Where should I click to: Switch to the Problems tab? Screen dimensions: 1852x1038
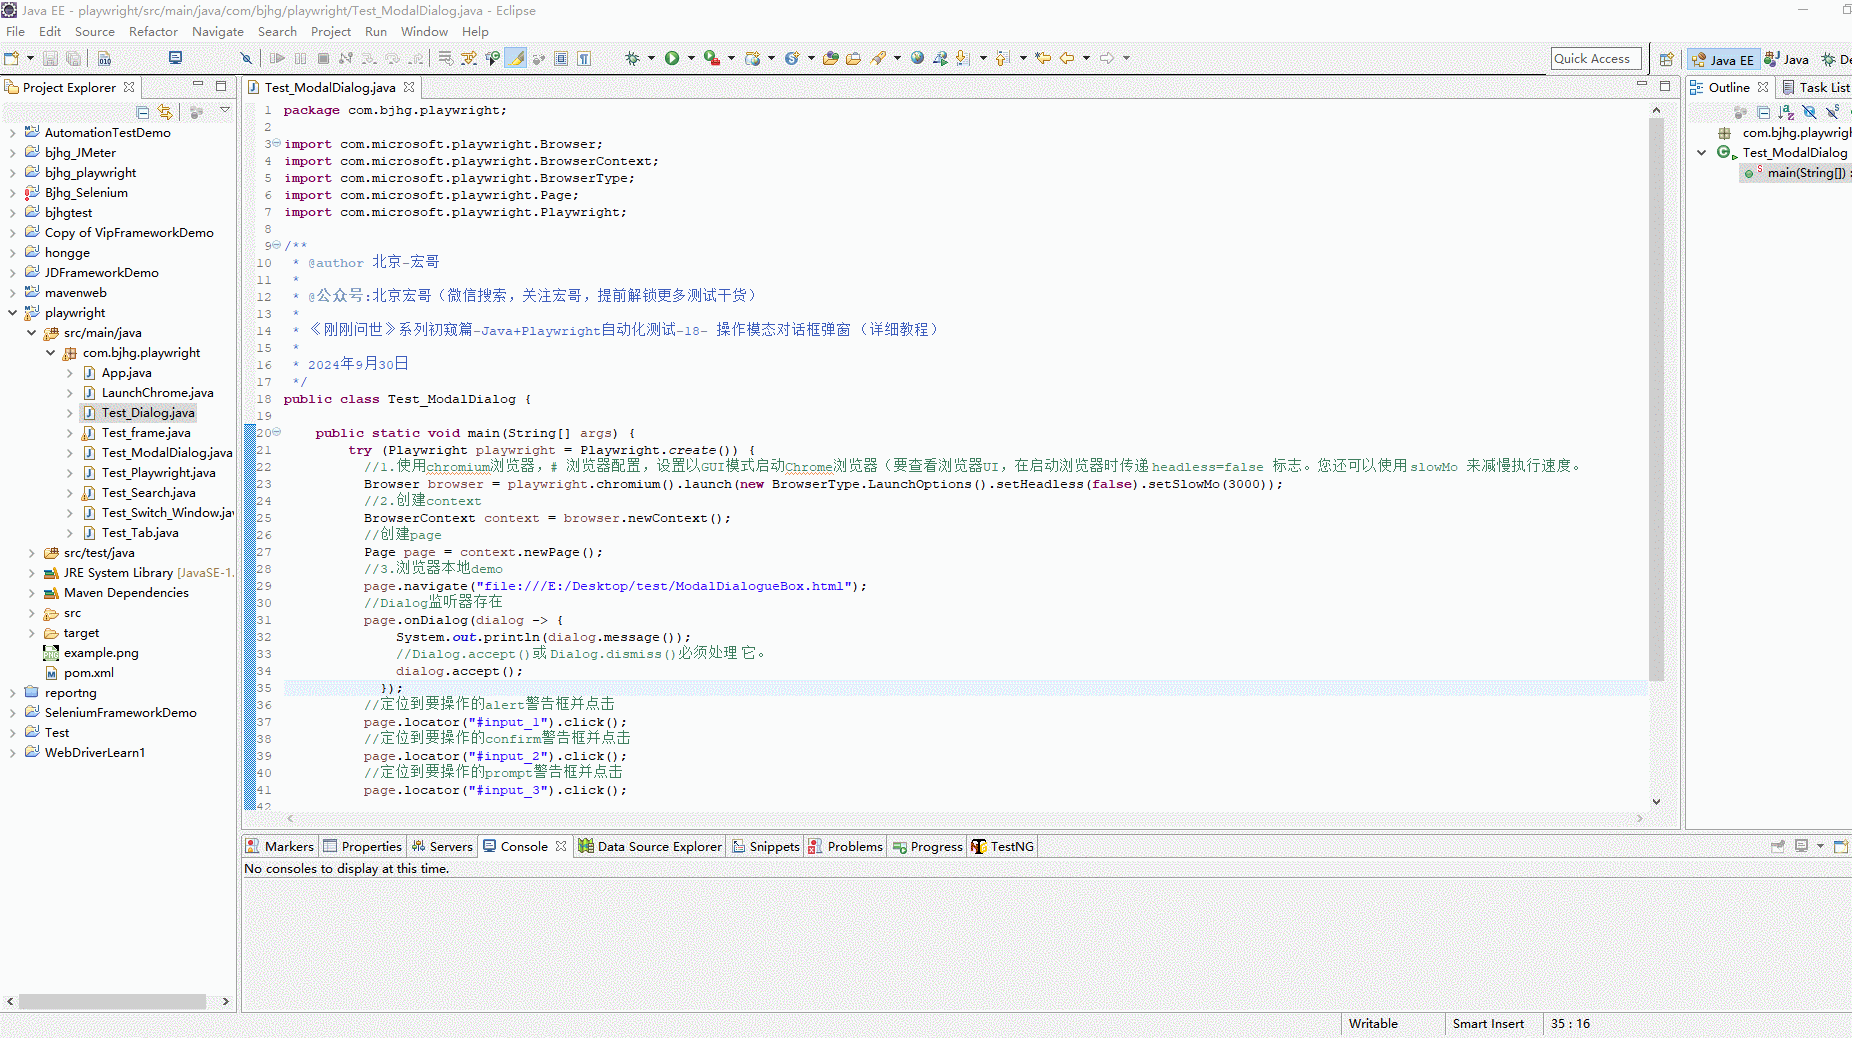pos(854,846)
